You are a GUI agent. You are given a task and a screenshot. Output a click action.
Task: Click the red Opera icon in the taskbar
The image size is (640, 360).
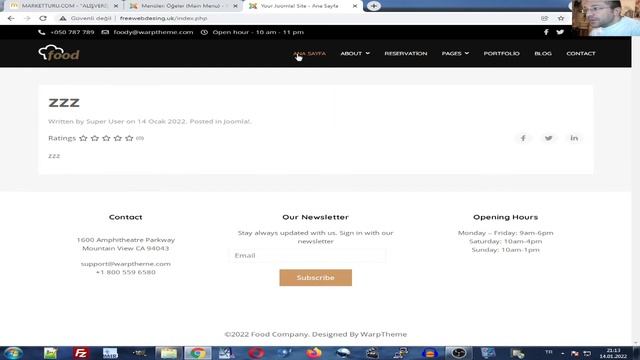[256, 353]
